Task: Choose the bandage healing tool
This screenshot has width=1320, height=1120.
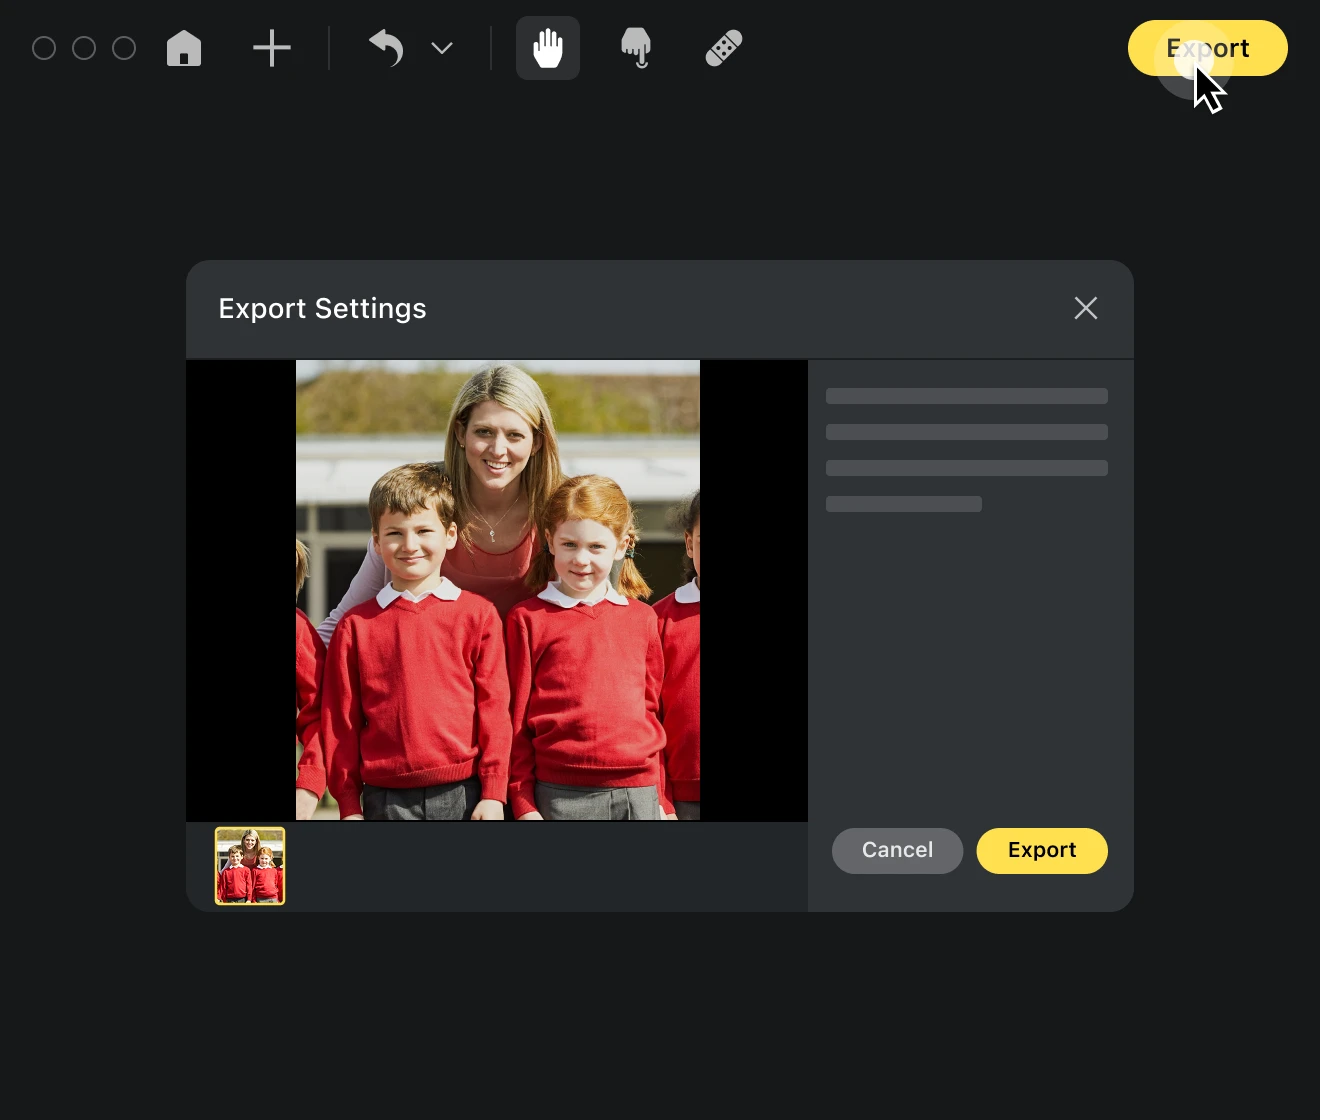Action: pos(724,48)
